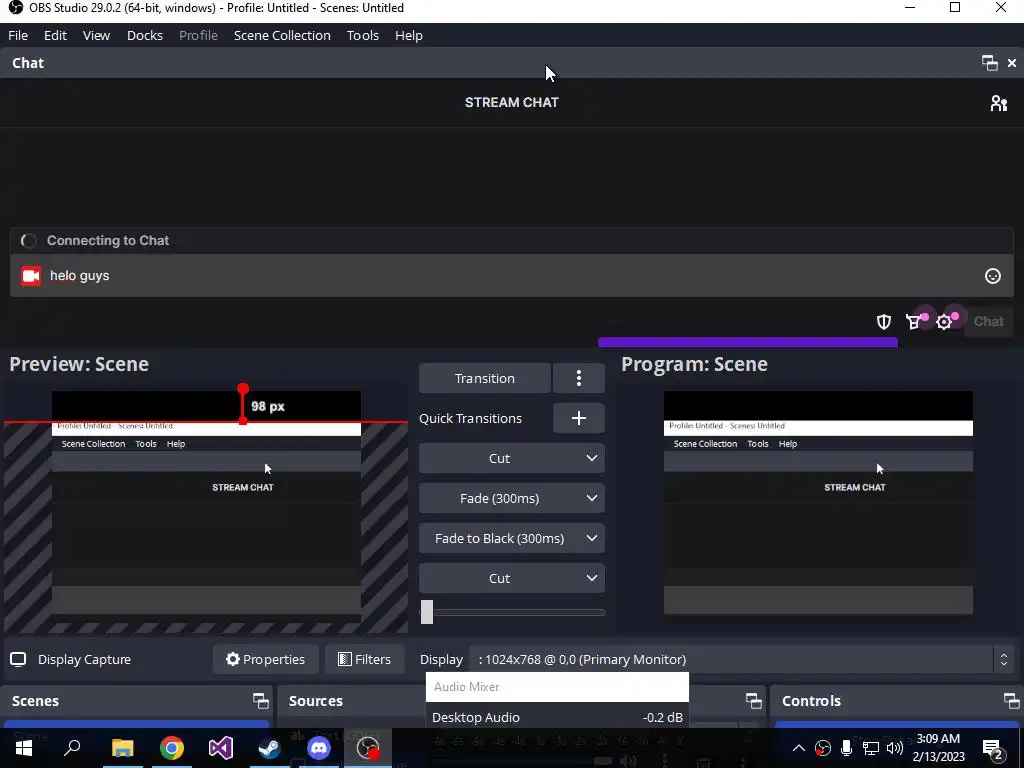Open the Docks menu

tap(144, 35)
